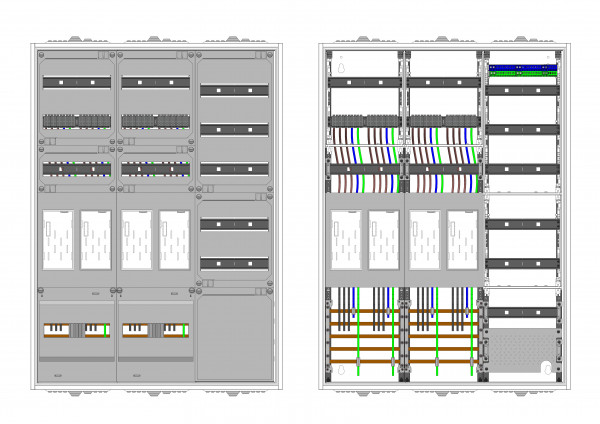Click the first meter window in left cabinet
The height and width of the screenshot is (424, 600).
click(x=60, y=240)
